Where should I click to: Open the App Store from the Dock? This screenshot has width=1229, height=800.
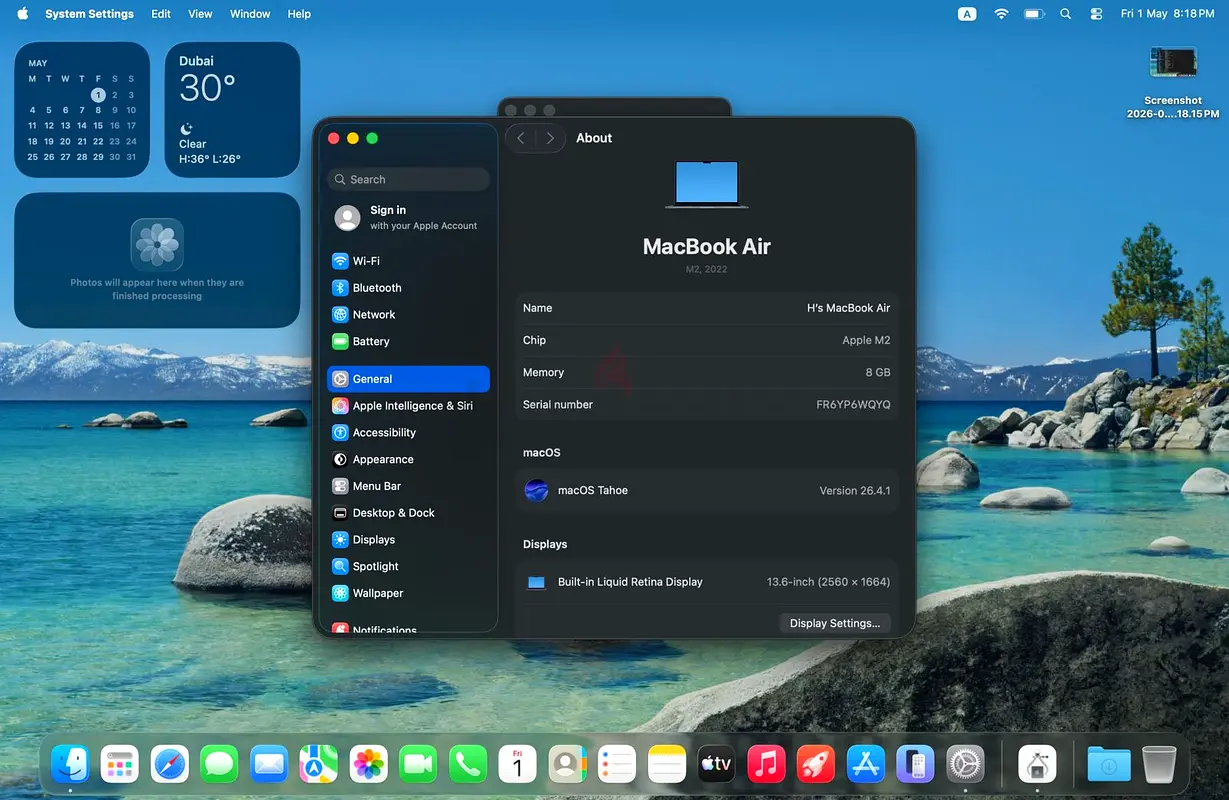pyautogui.click(x=866, y=765)
